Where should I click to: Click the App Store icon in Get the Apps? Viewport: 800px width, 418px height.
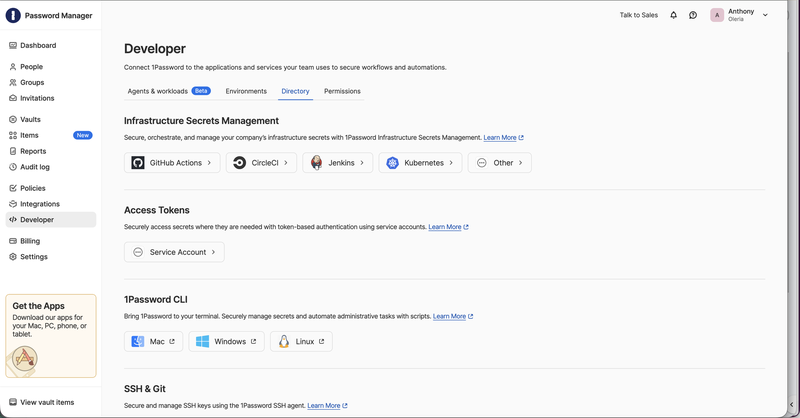[x=24, y=358]
